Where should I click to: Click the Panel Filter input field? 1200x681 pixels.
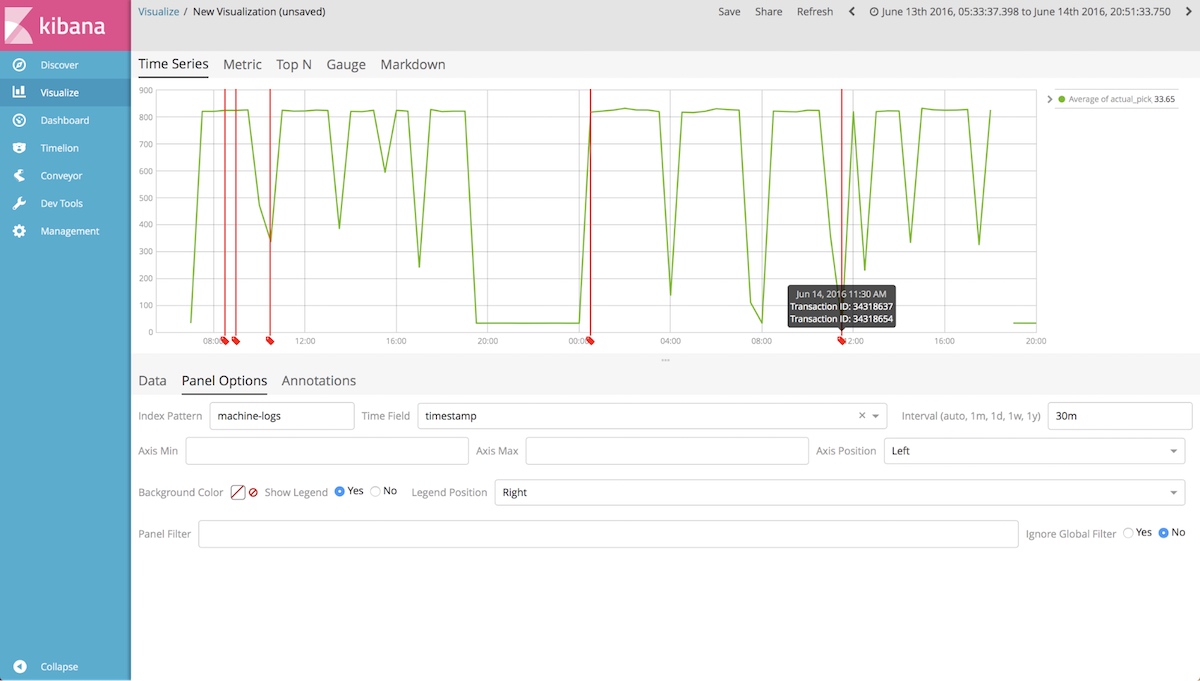pyautogui.click(x=608, y=534)
